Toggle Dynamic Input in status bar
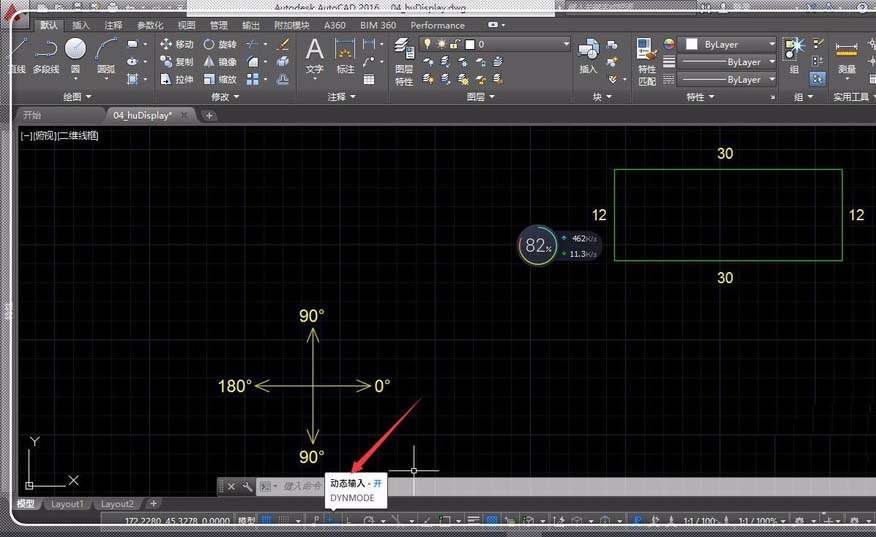Screen dimensions: 876x537 pyautogui.click(x=329, y=521)
